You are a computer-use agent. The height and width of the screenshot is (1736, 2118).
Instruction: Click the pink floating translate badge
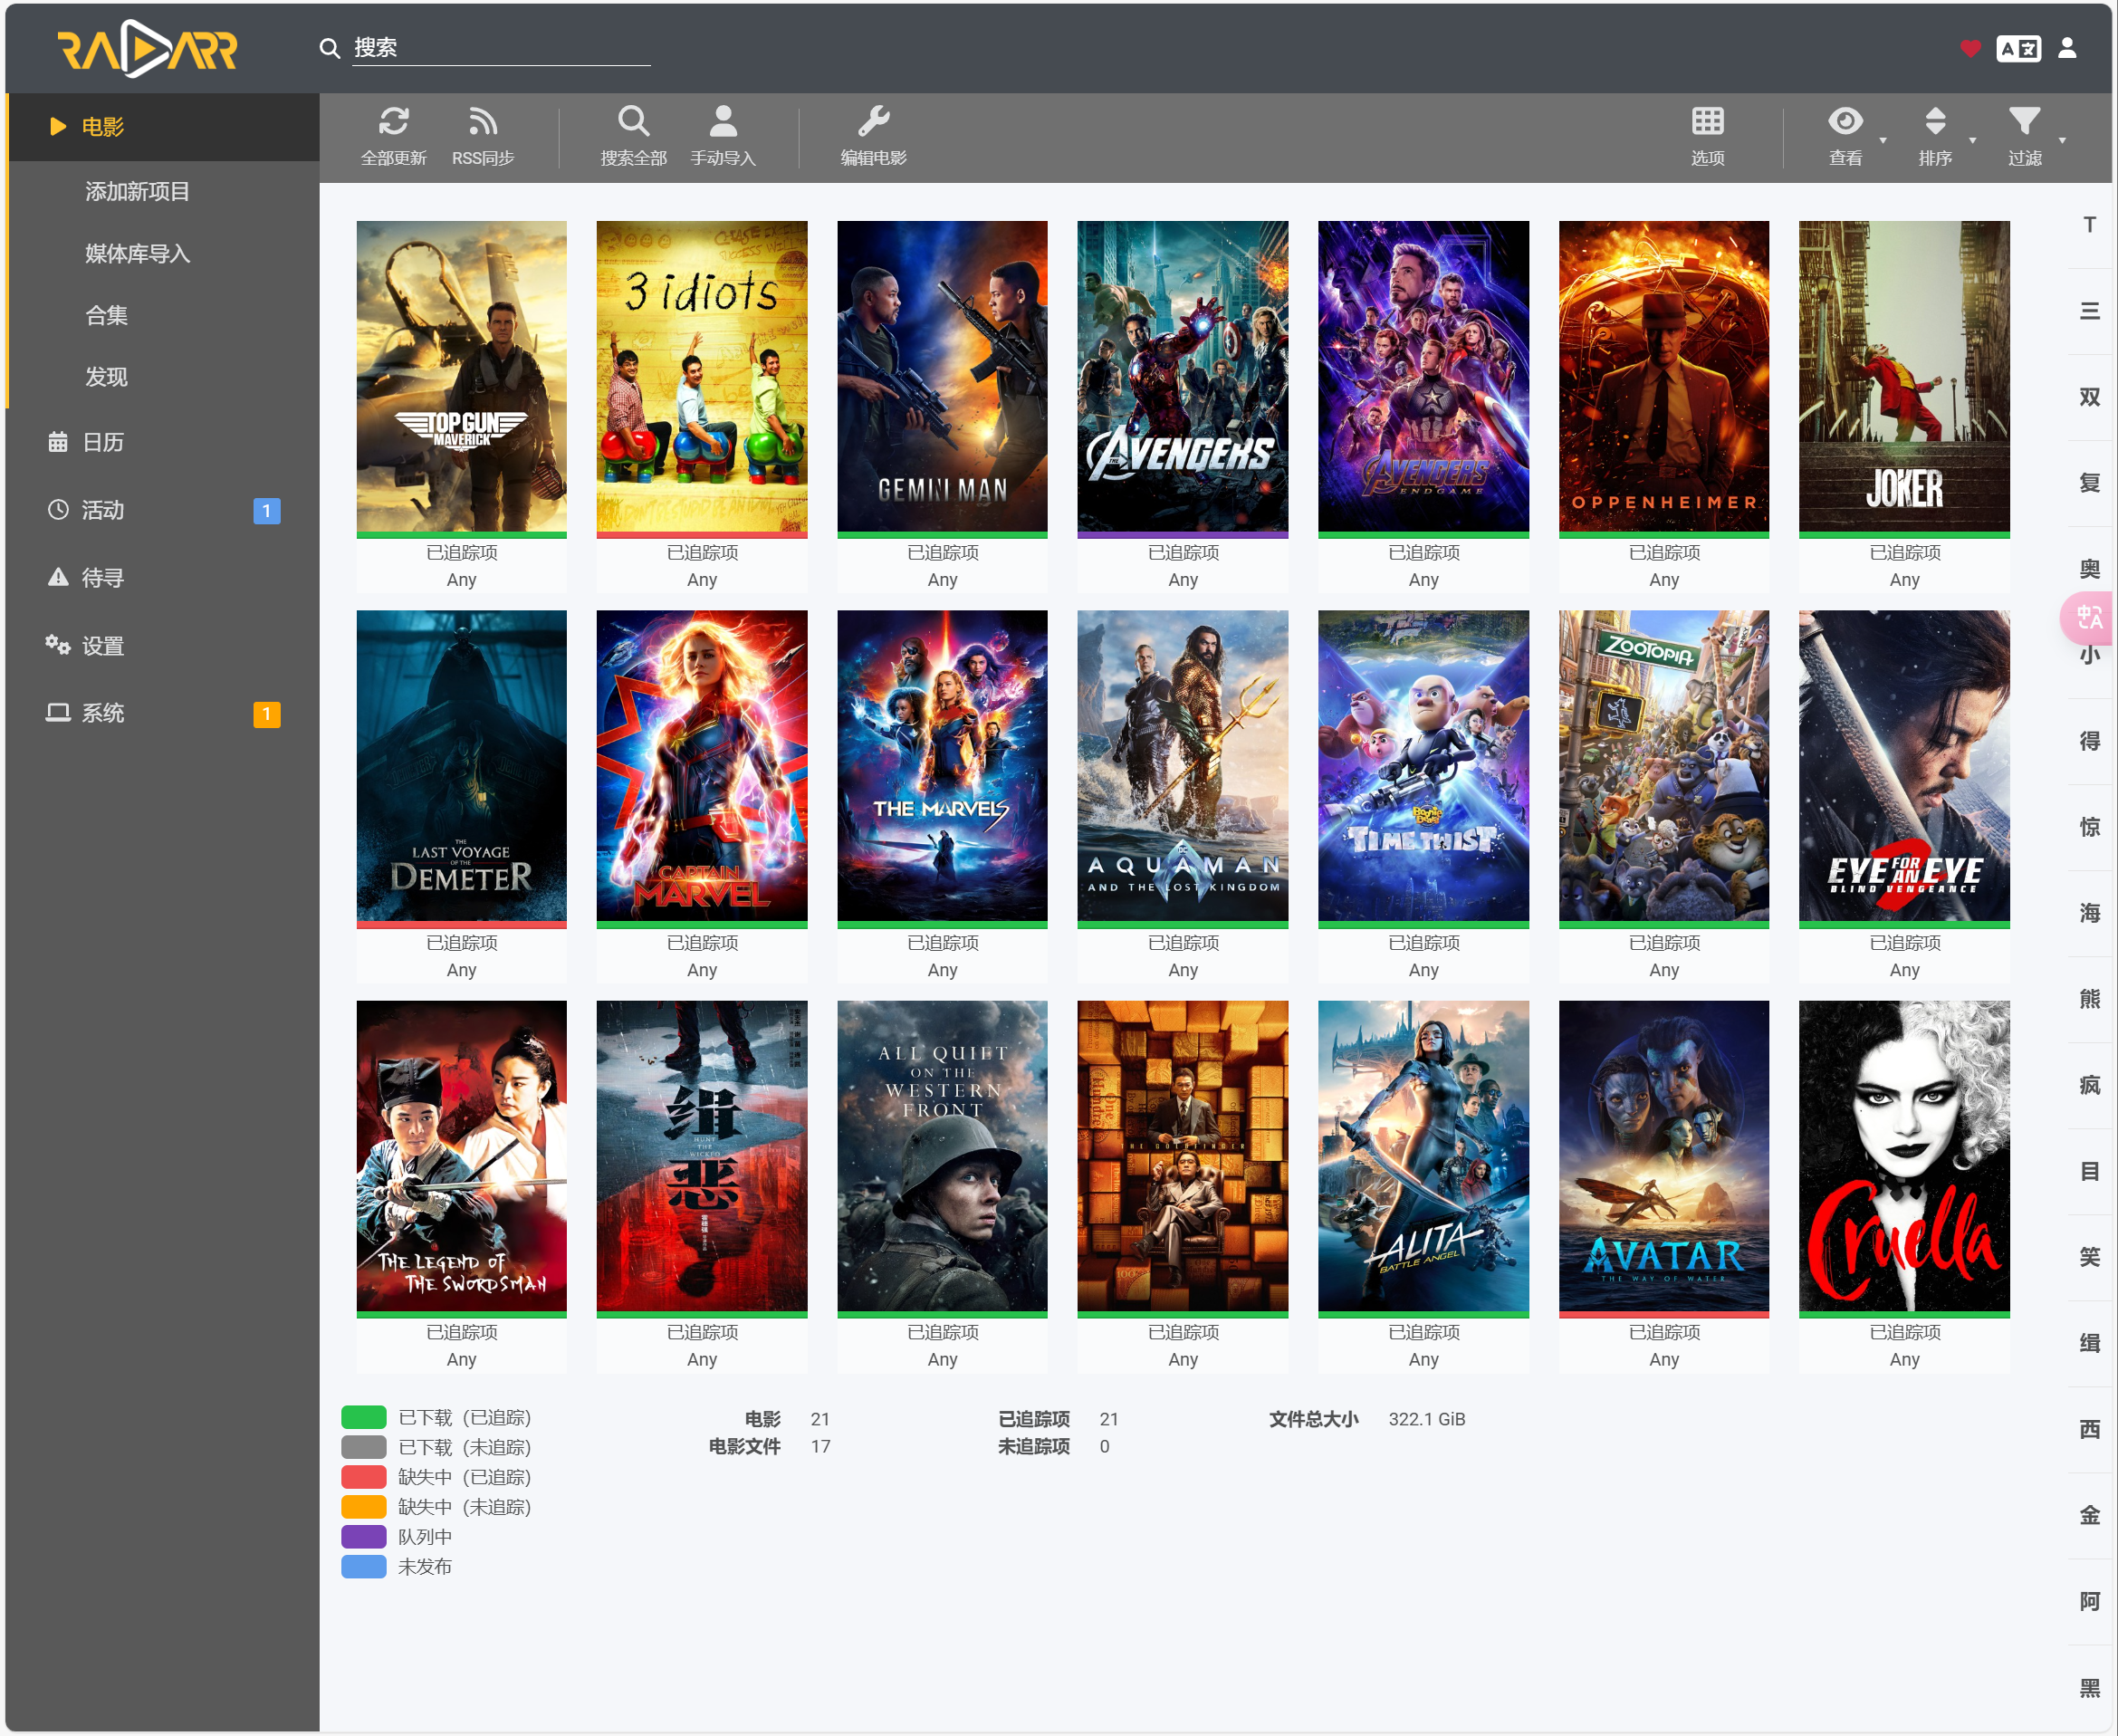click(2088, 618)
